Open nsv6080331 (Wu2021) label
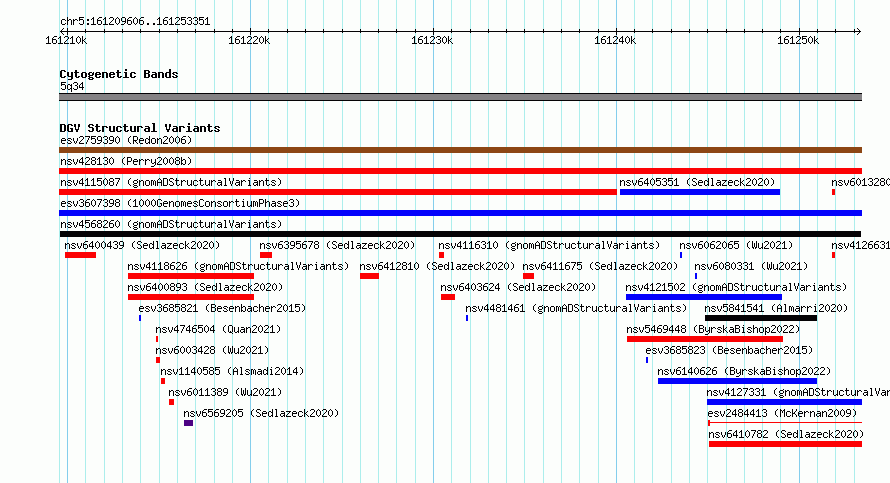Image resolution: width=890 pixels, height=483 pixels. point(751,266)
